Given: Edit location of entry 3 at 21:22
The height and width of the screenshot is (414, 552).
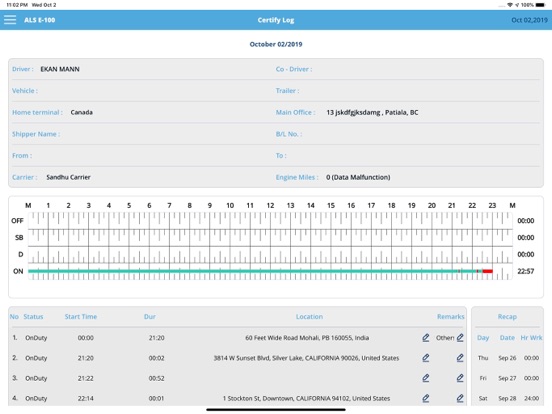Looking at the screenshot, I should (x=426, y=378).
